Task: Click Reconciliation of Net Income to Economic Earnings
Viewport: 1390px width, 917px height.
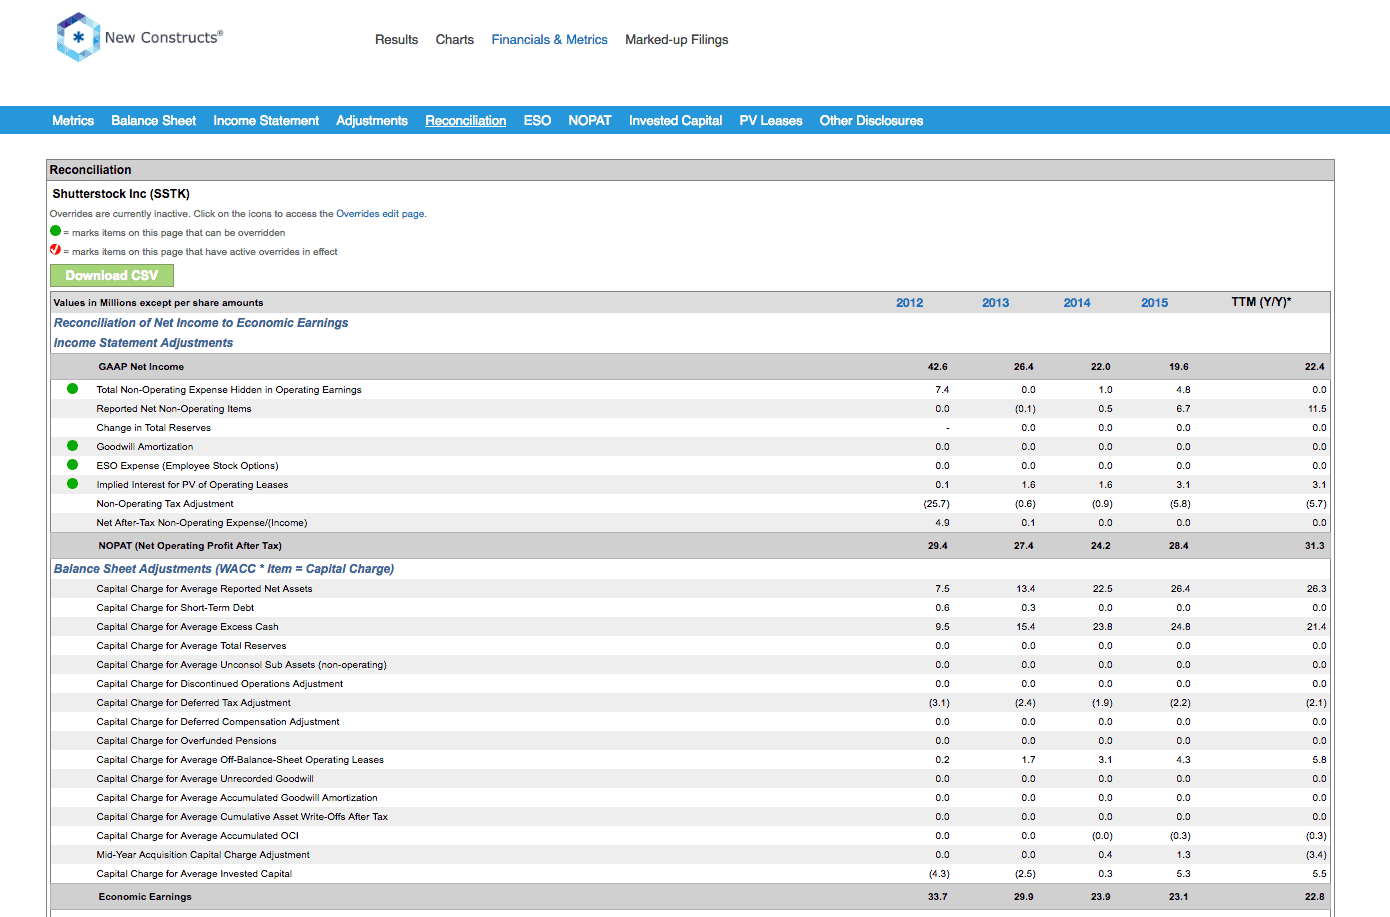Action: point(201,323)
